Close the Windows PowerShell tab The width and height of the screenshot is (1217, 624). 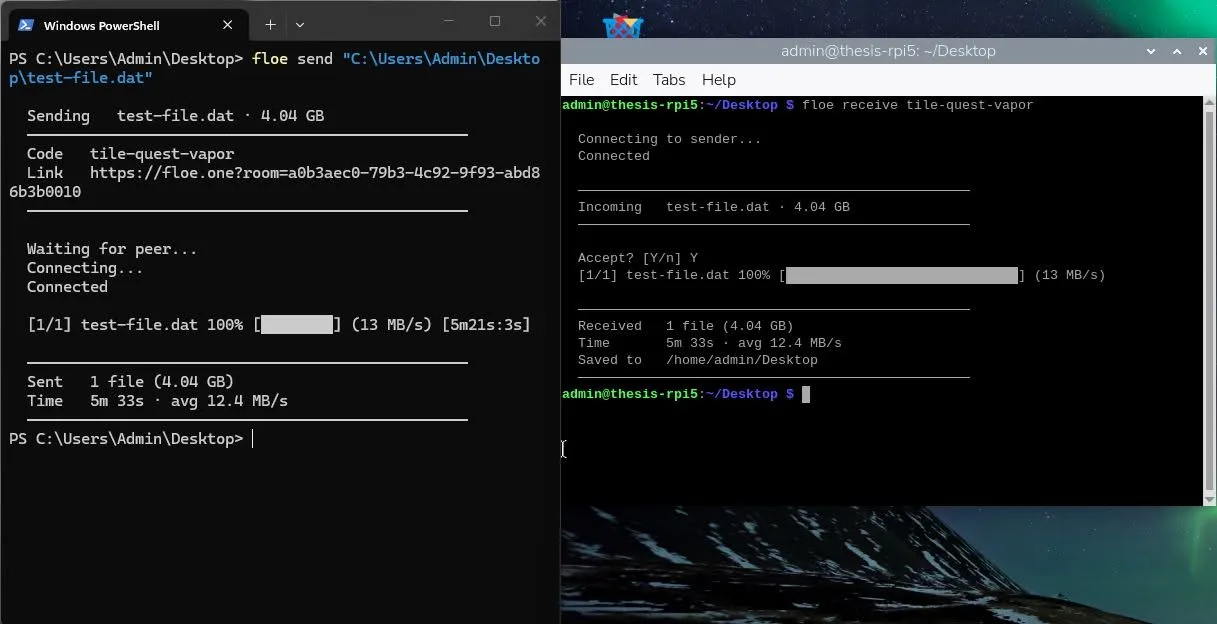(x=228, y=25)
